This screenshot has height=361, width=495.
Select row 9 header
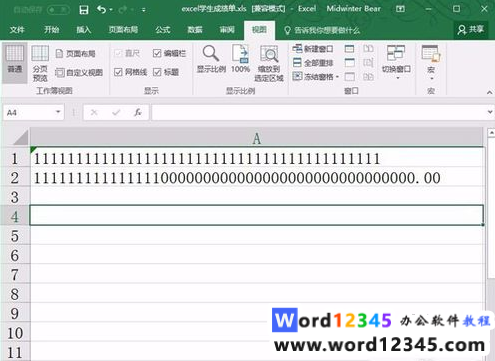tap(15, 313)
